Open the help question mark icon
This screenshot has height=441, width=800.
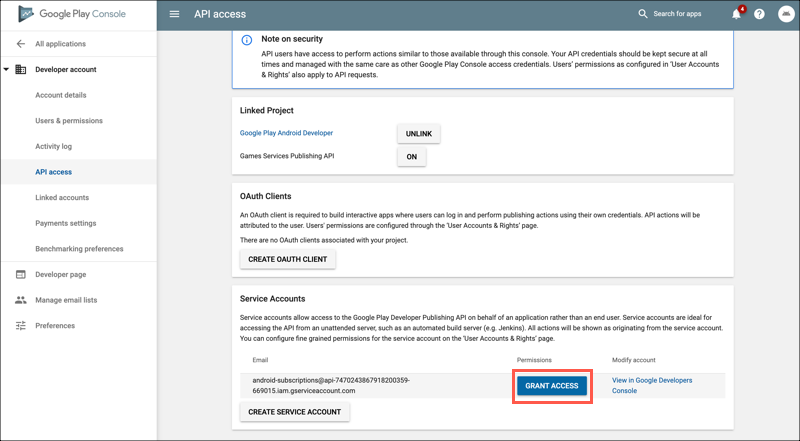coord(760,14)
